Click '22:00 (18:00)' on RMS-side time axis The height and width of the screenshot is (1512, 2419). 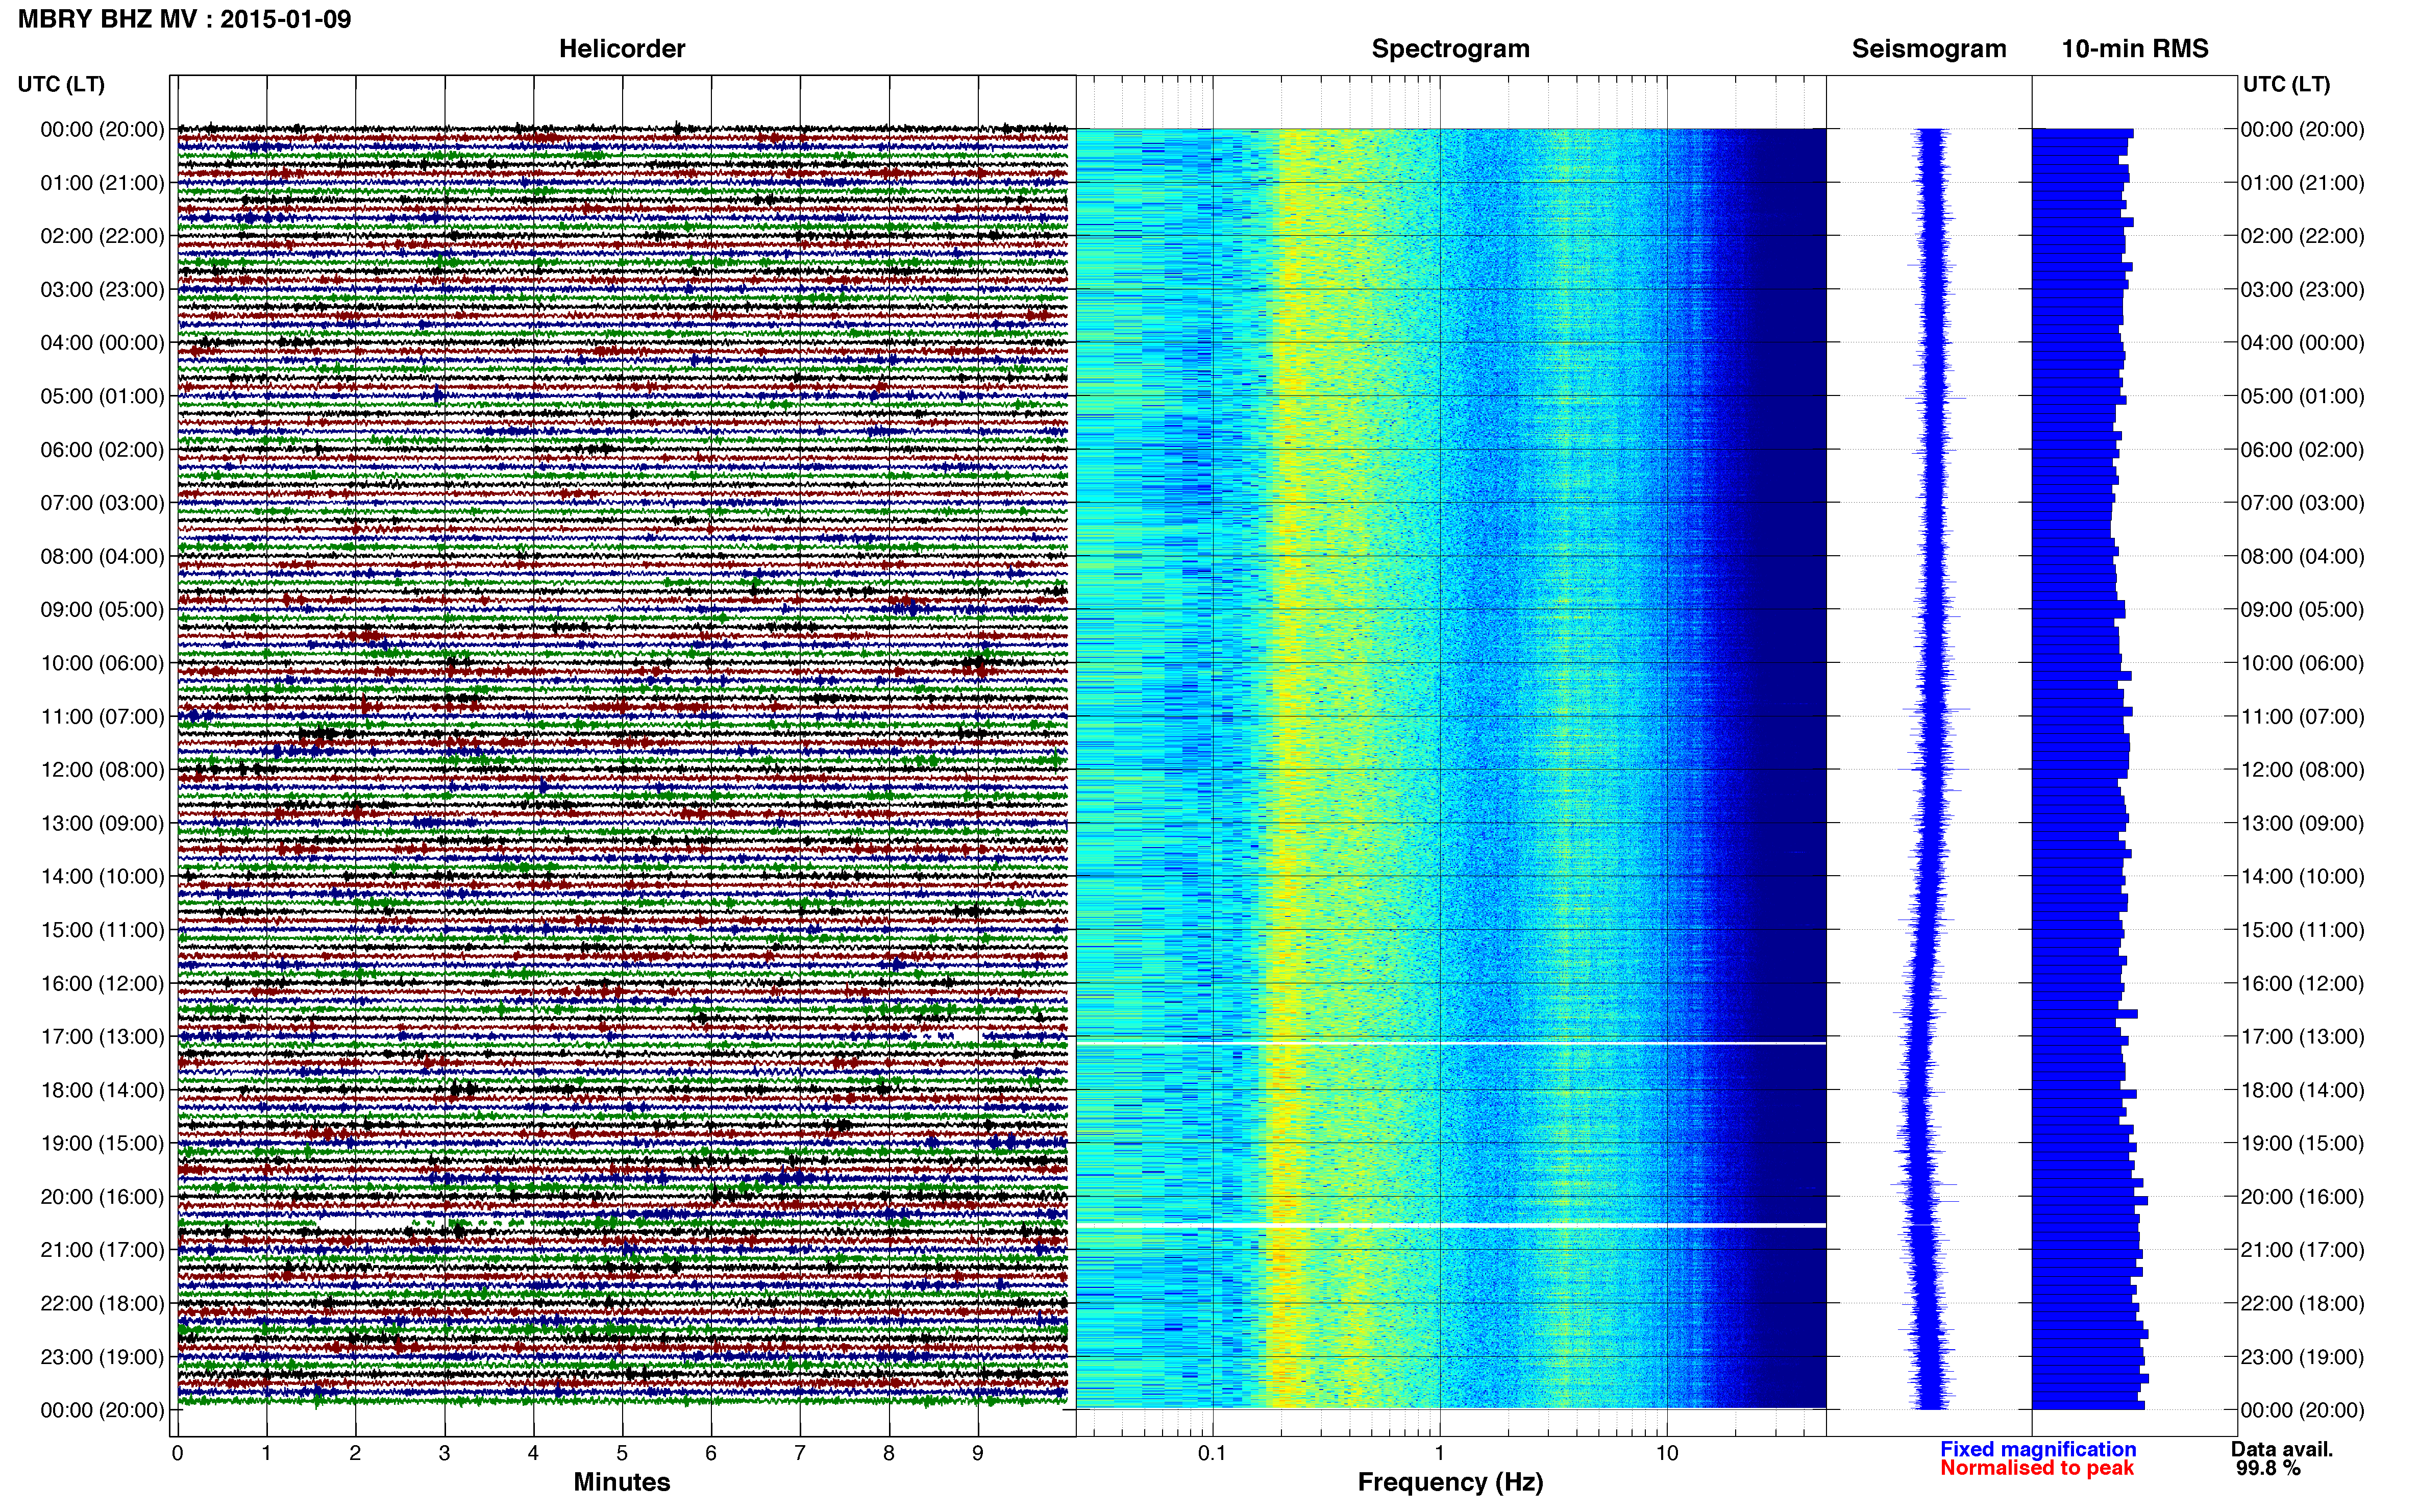tap(2302, 1304)
